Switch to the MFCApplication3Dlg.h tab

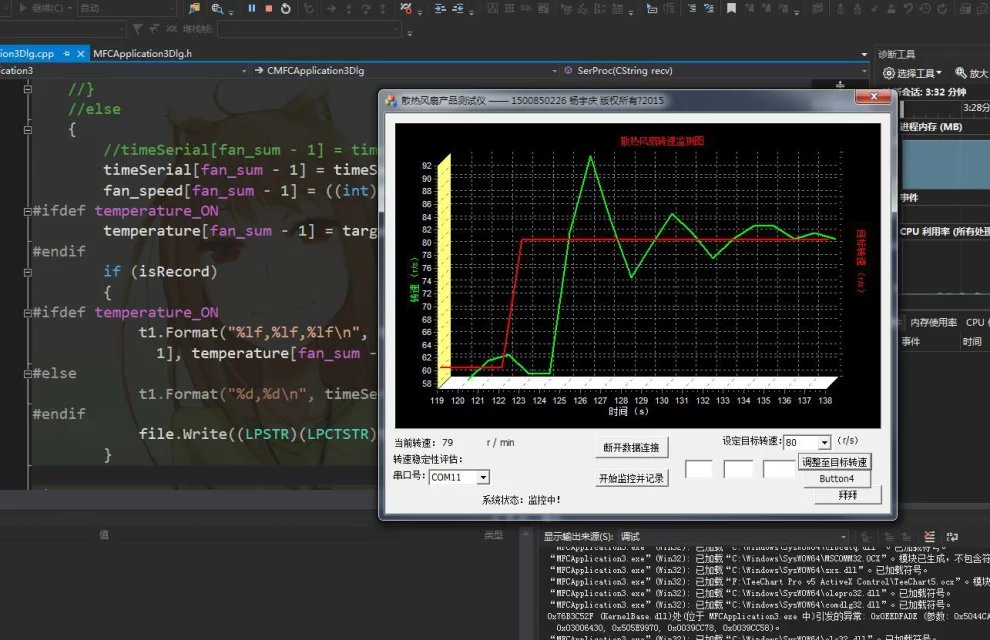tap(142, 53)
